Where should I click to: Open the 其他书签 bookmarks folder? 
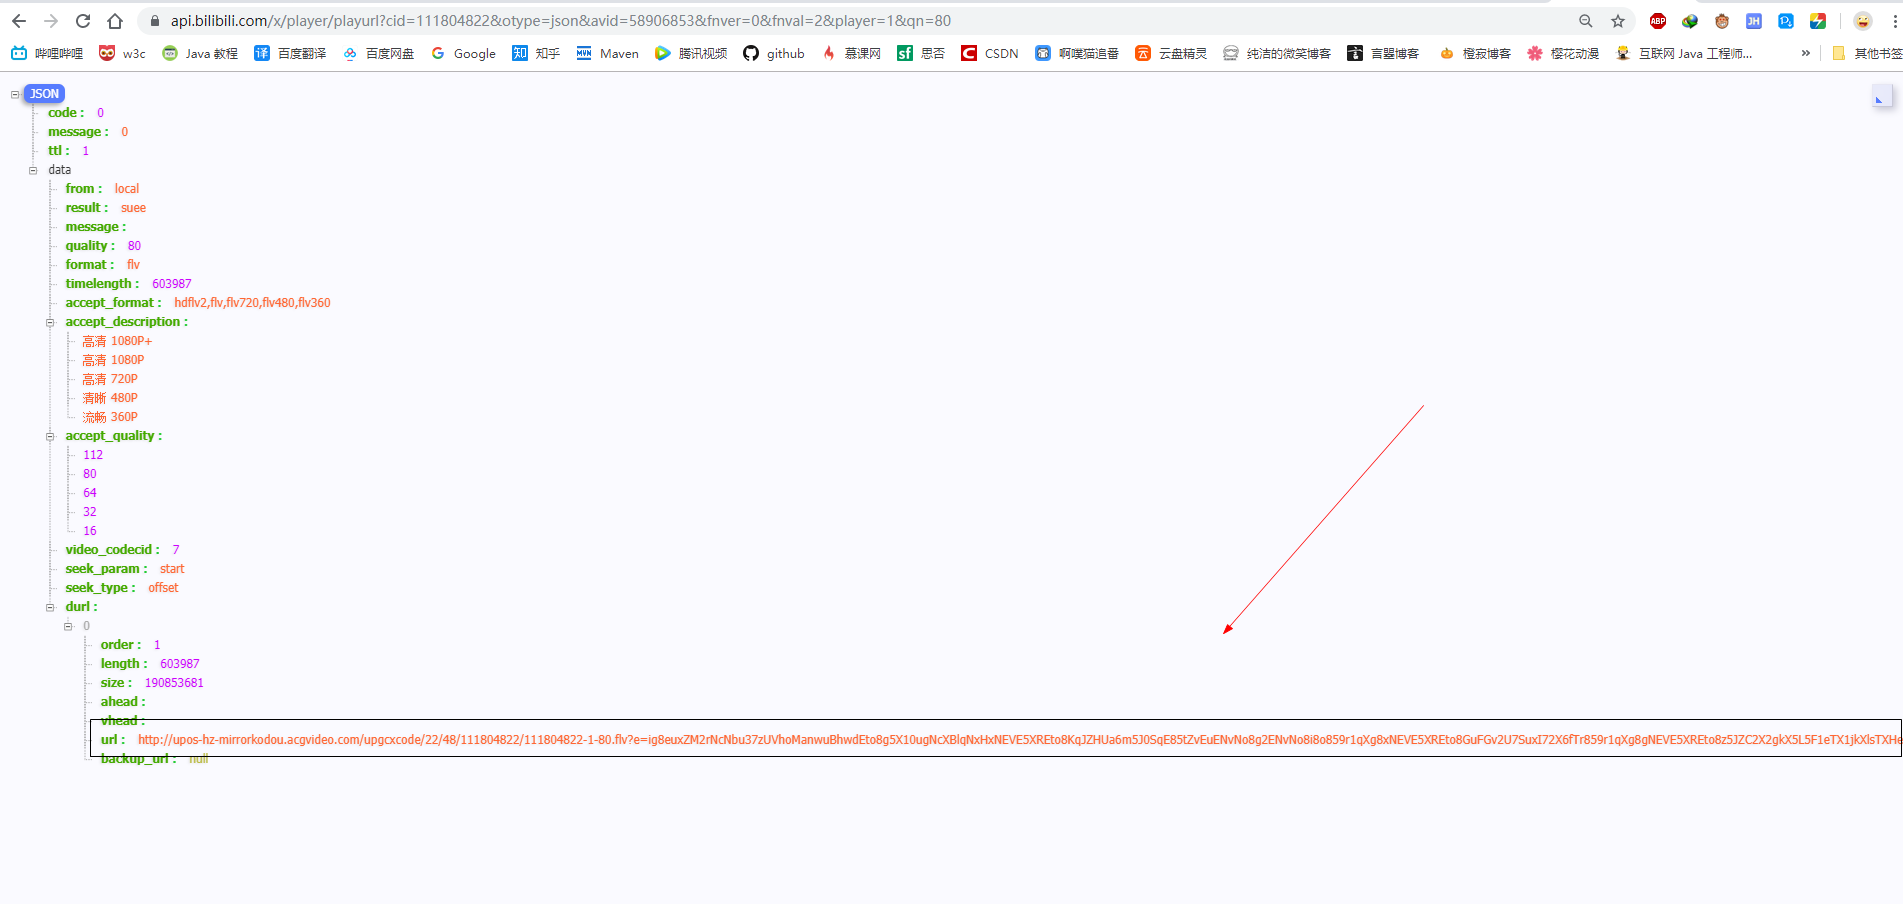1866,53
